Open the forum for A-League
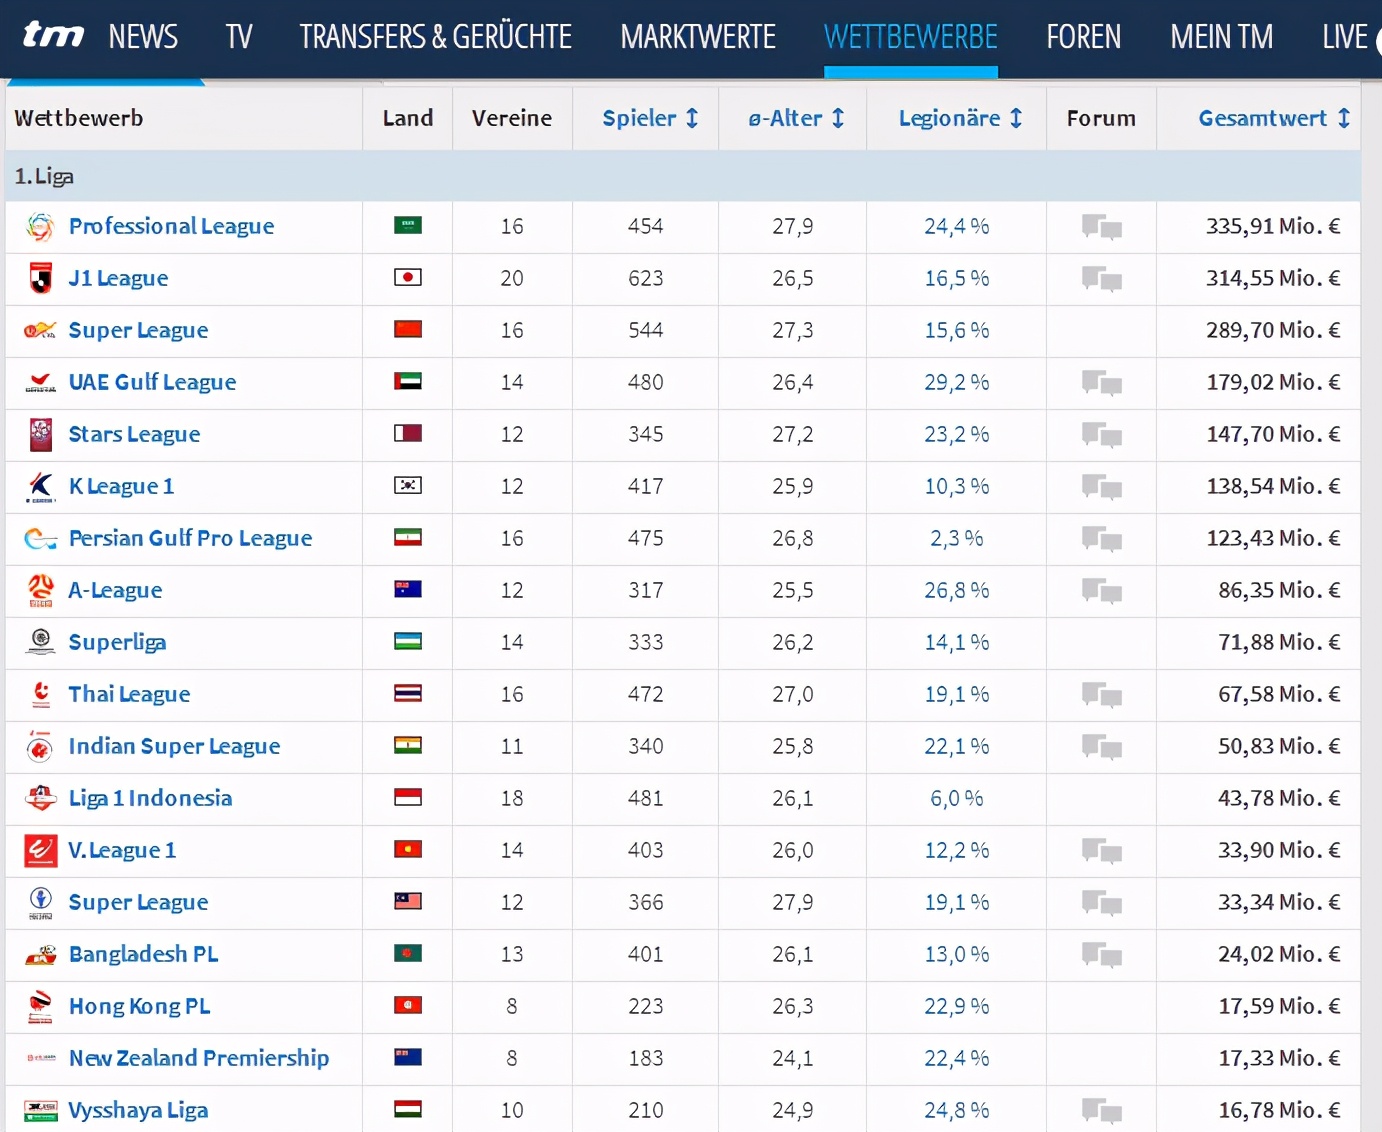Screen dimensions: 1382x1132 (1101, 590)
